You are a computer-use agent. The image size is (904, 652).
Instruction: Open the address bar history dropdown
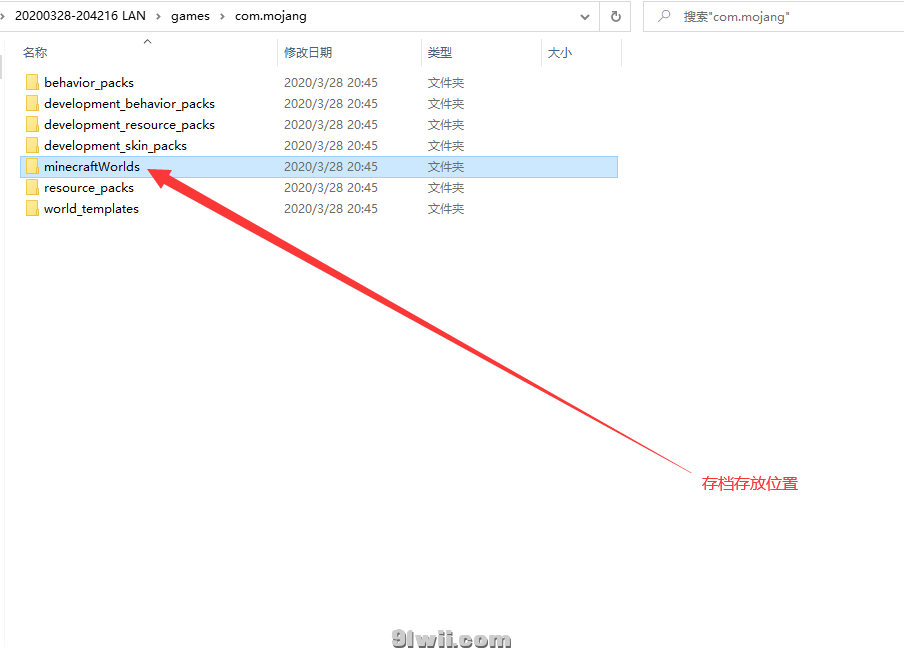pyautogui.click(x=585, y=17)
